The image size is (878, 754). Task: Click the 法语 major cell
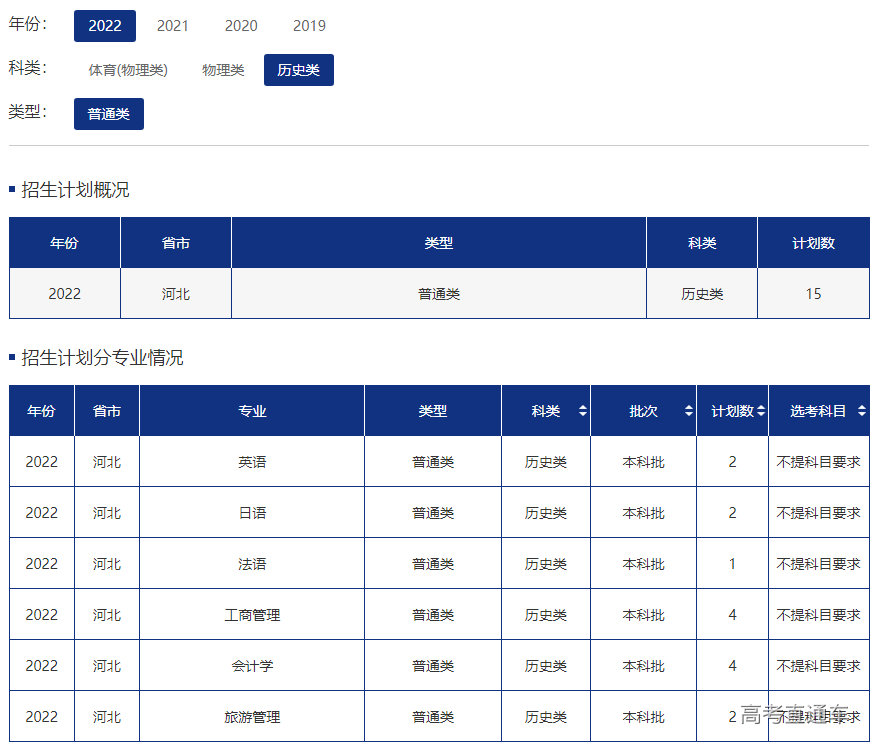pos(252,564)
